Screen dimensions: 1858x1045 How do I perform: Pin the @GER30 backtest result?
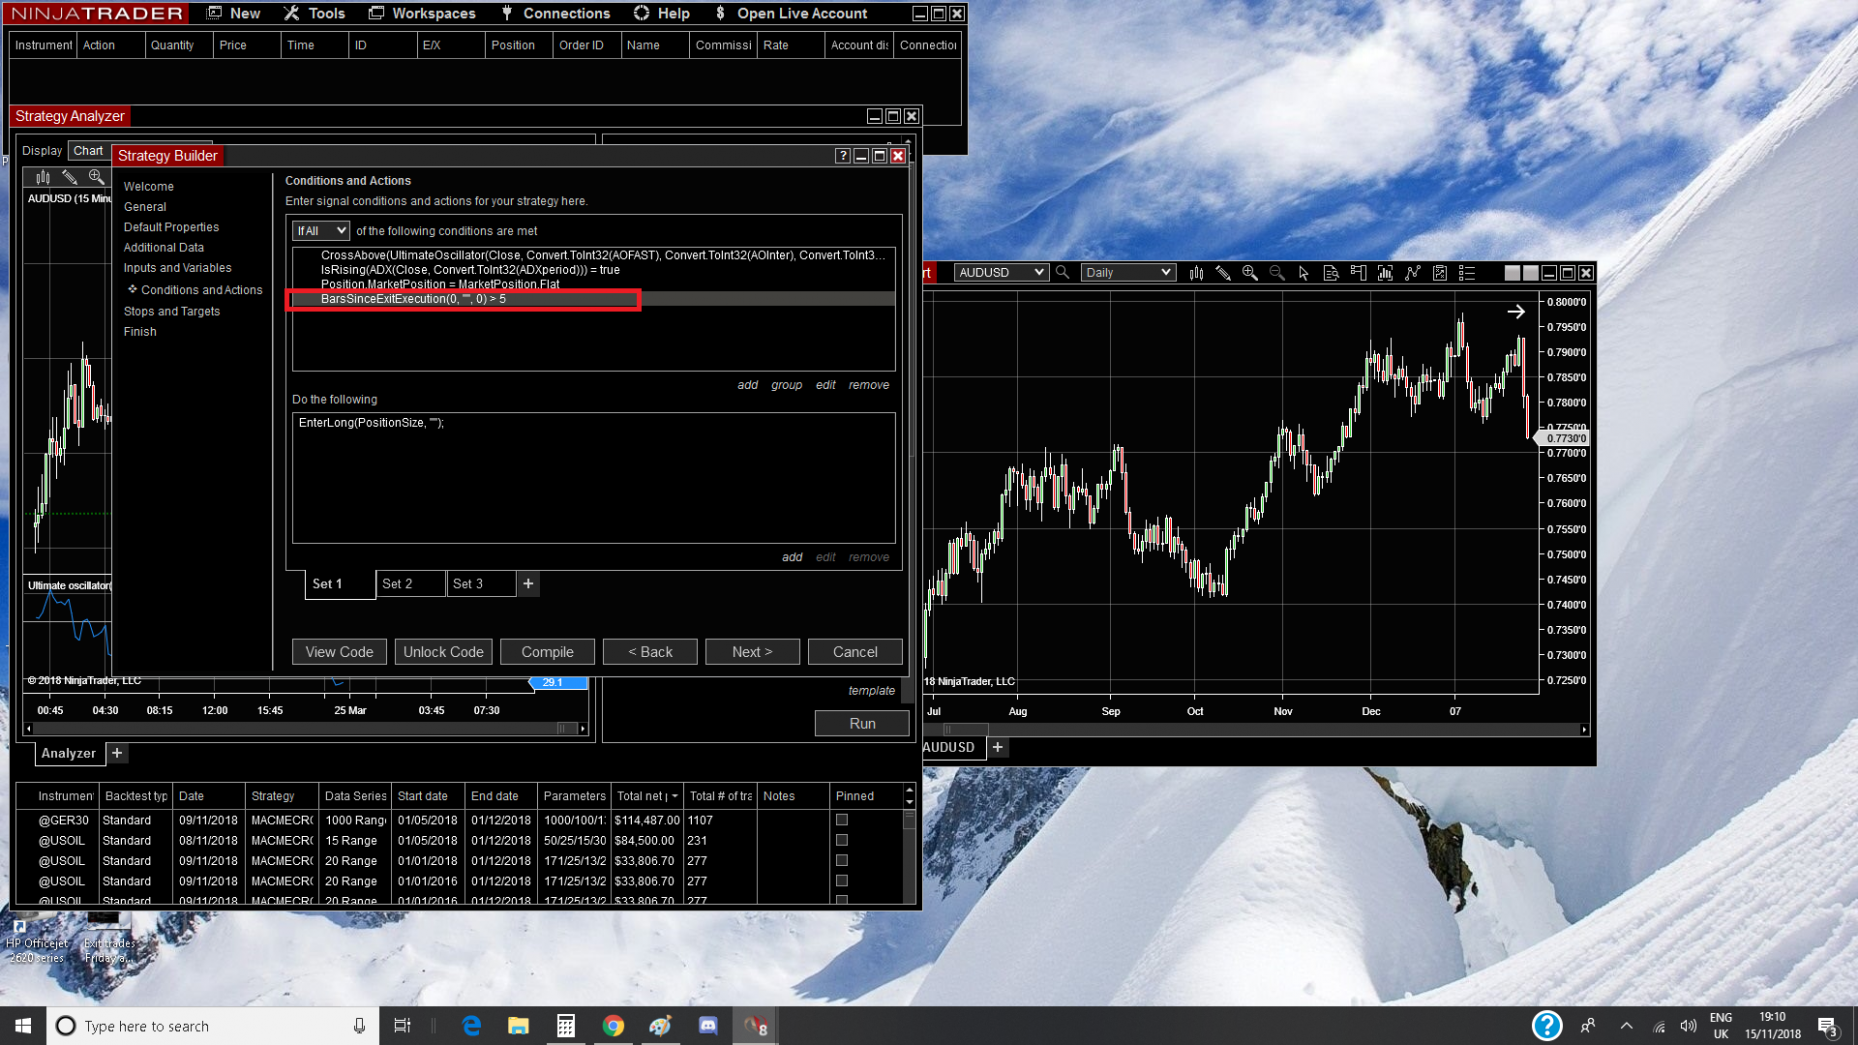tap(842, 820)
